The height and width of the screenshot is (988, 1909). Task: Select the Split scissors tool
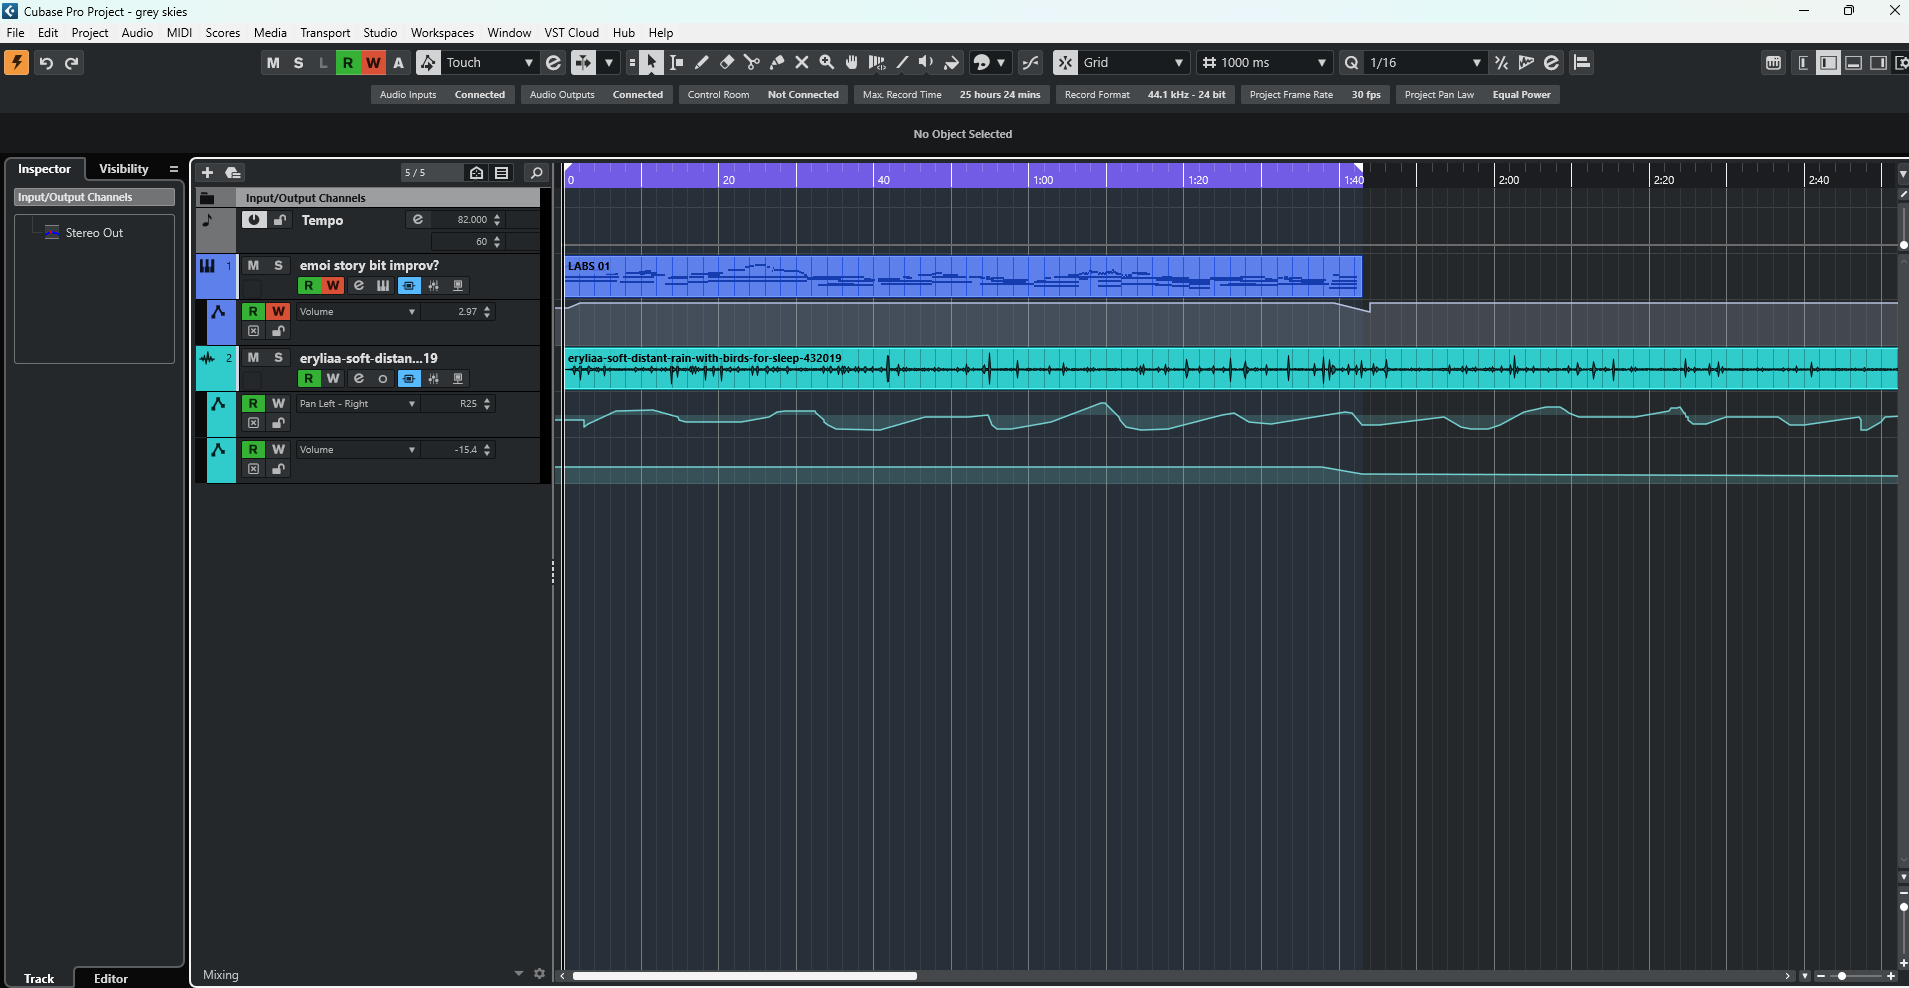click(752, 62)
